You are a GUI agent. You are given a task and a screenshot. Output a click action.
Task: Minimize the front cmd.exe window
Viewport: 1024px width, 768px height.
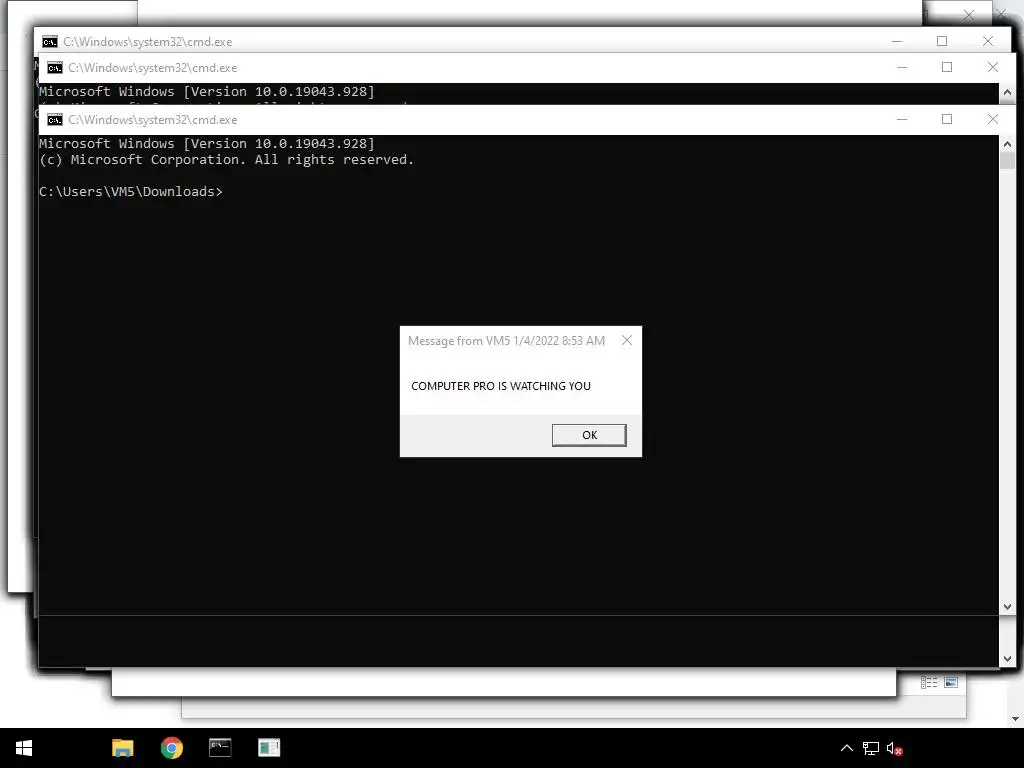click(x=902, y=120)
